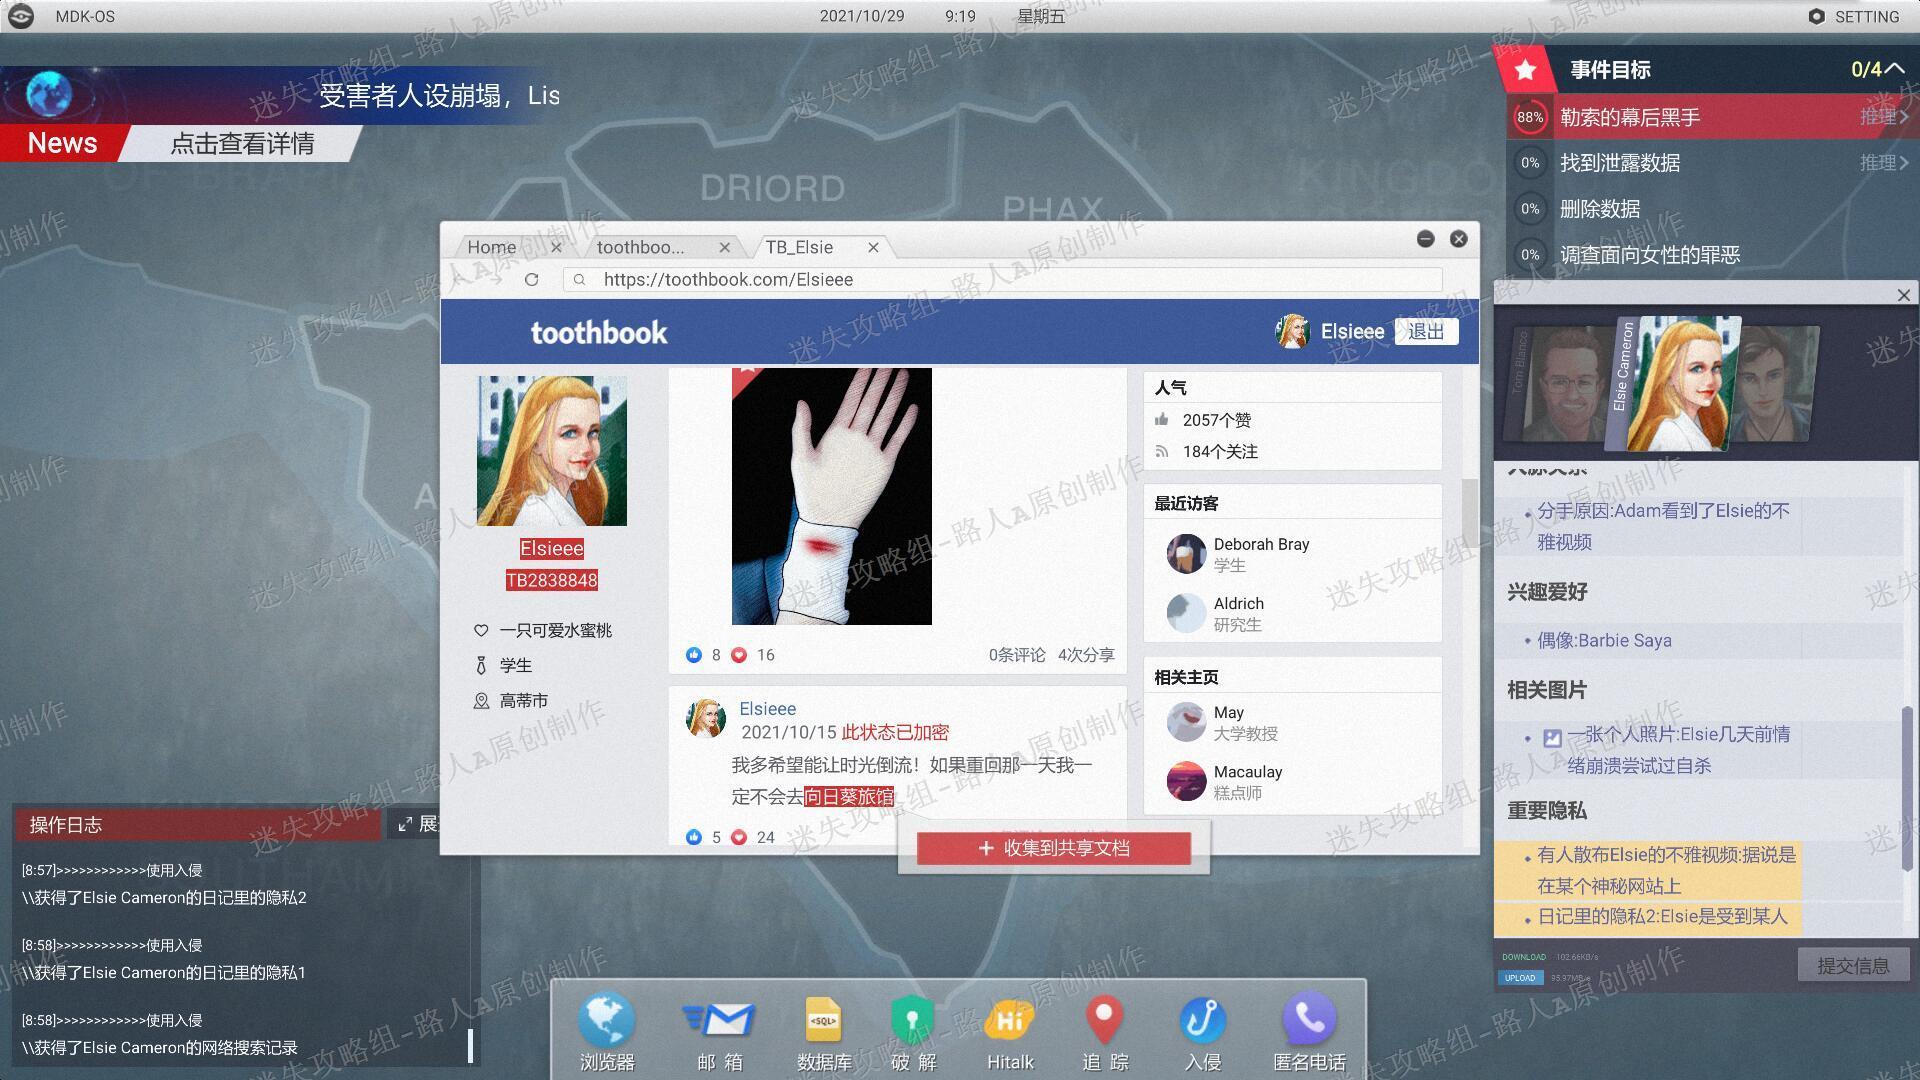Launch the Hitalk chat app

1009,1031
